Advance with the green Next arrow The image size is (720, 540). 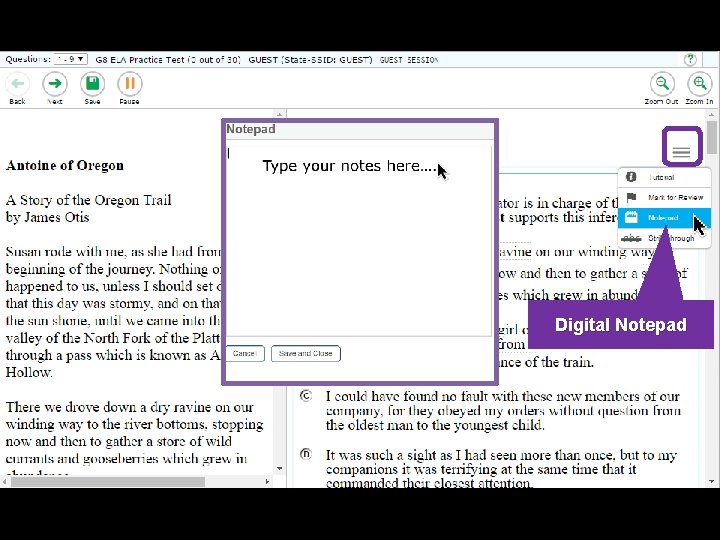pyautogui.click(x=55, y=84)
